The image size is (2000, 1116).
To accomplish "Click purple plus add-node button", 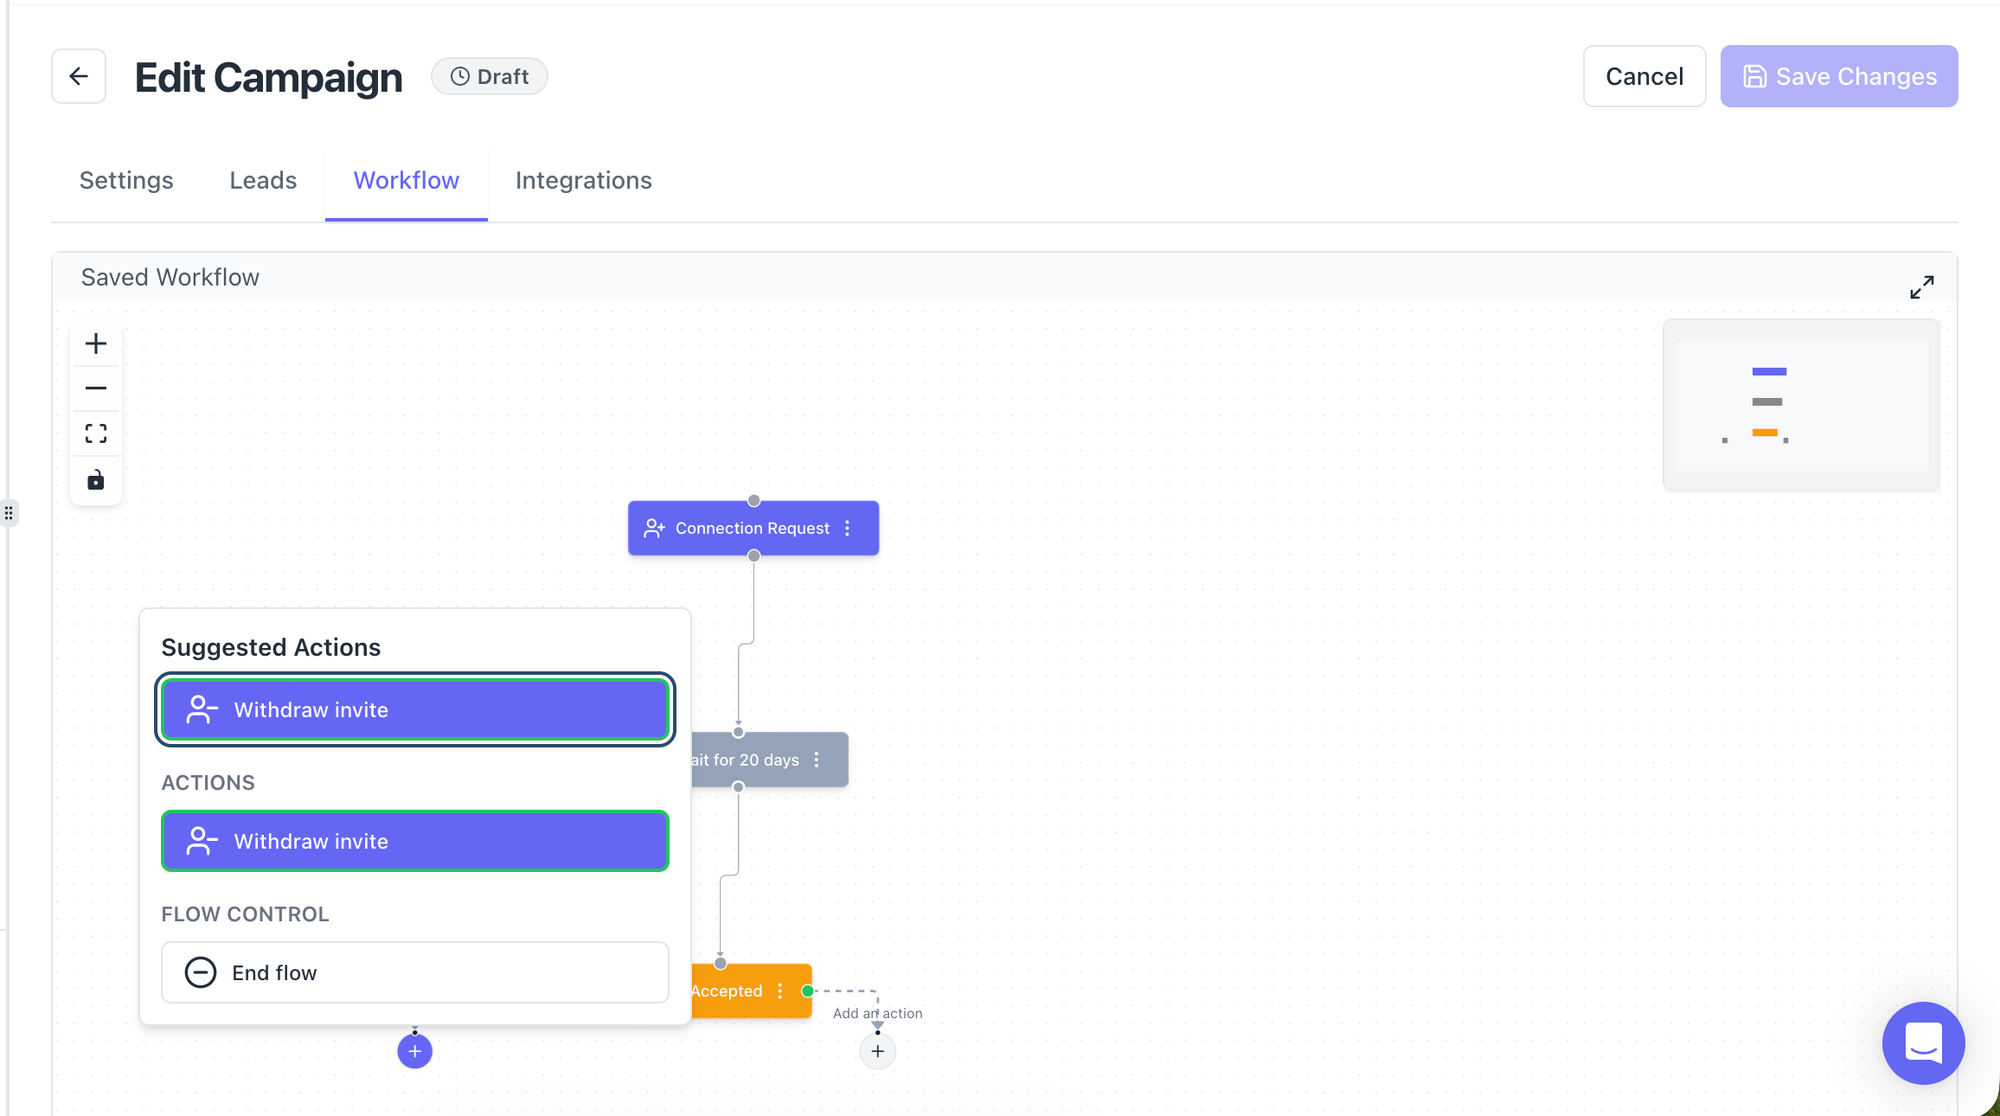I will pos(415,1051).
